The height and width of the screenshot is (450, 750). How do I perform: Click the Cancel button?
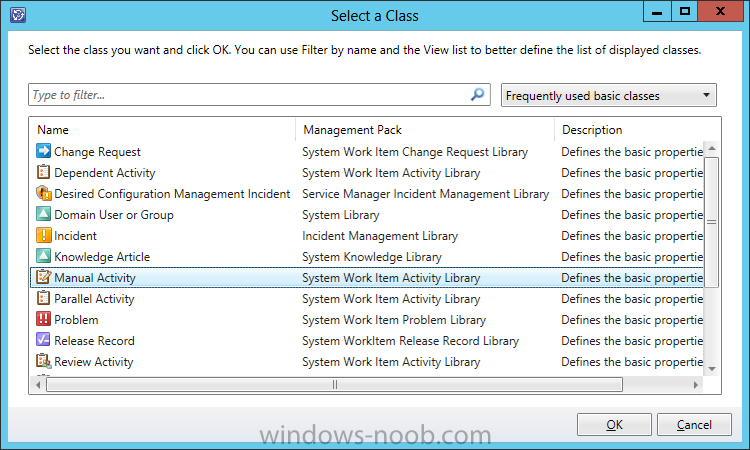(x=694, y=425)
